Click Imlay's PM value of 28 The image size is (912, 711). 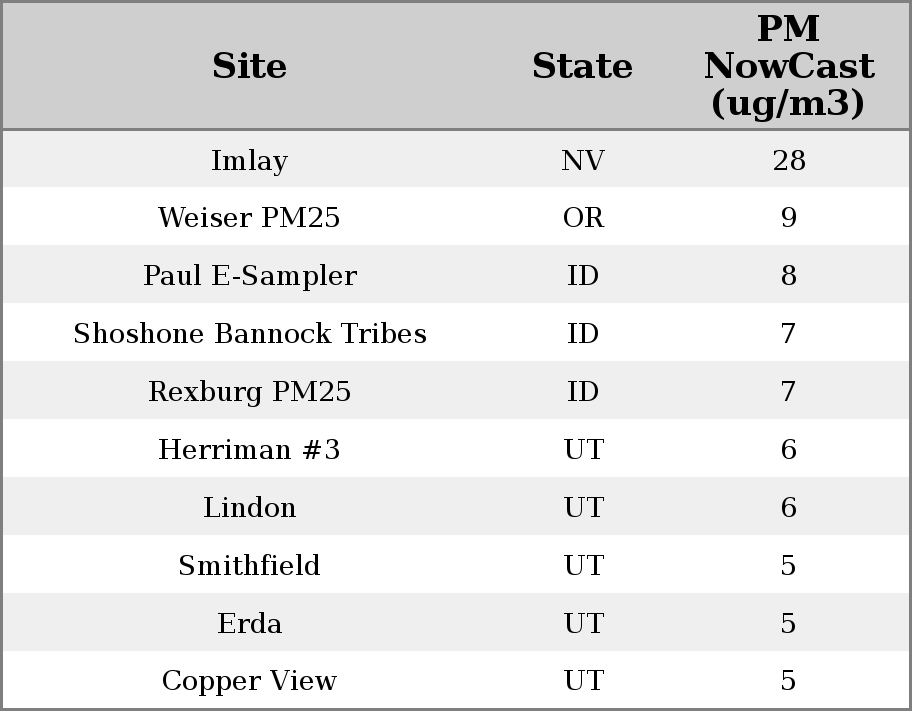pyautogui.click(x=788, y=161)
